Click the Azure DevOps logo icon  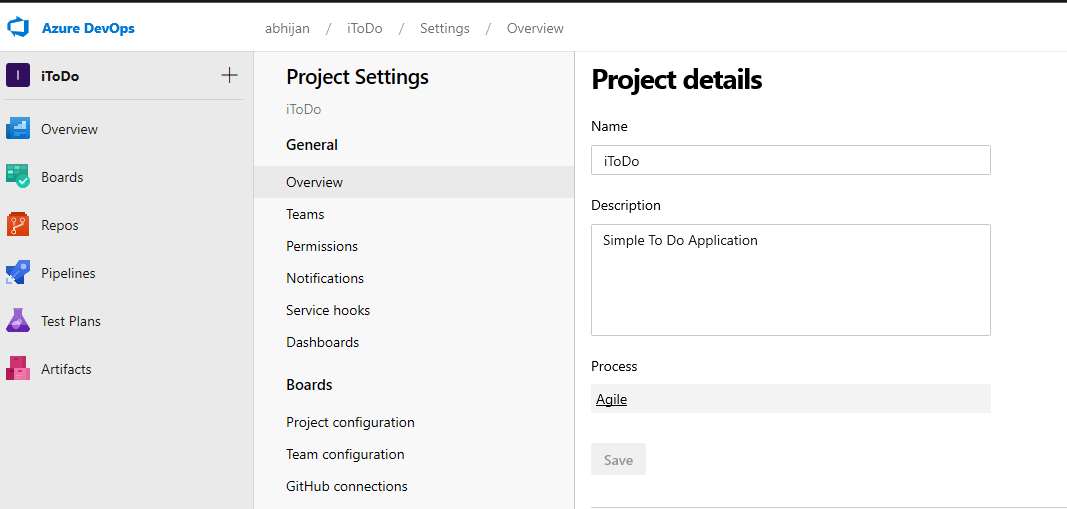point(18,28)
